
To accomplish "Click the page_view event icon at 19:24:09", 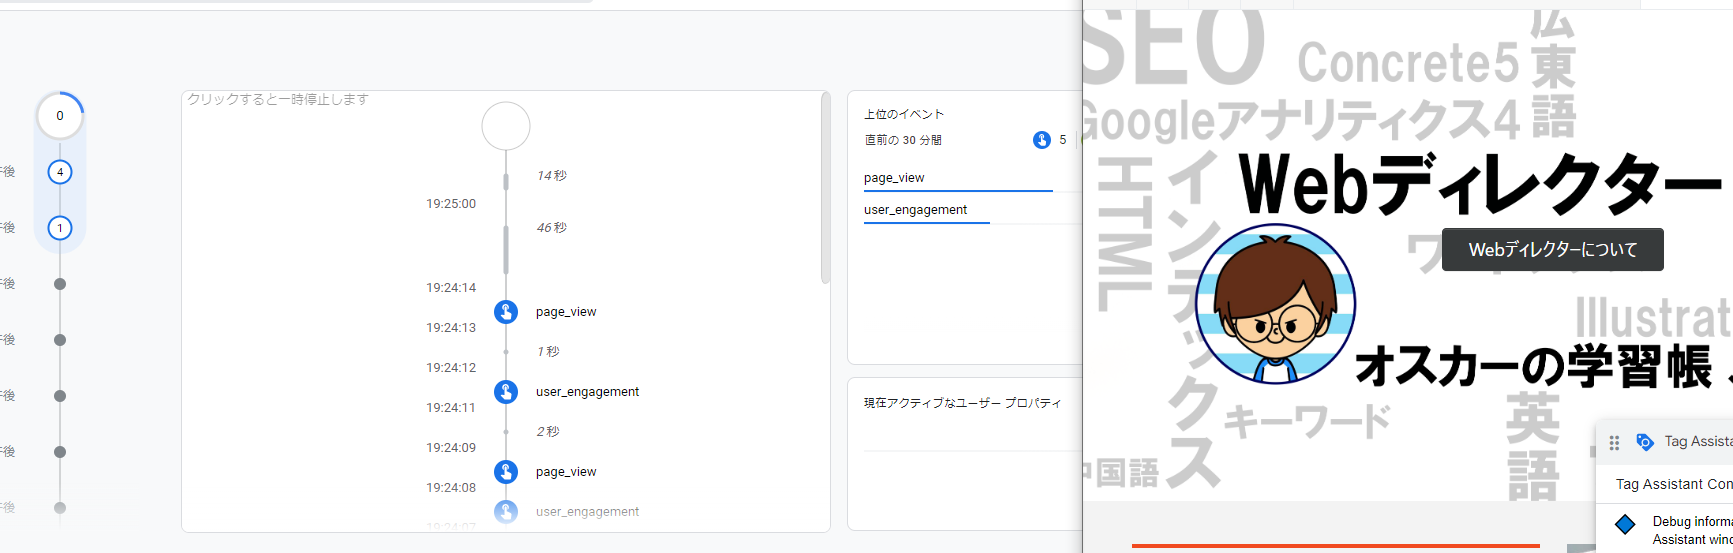I will coord(506,472).
